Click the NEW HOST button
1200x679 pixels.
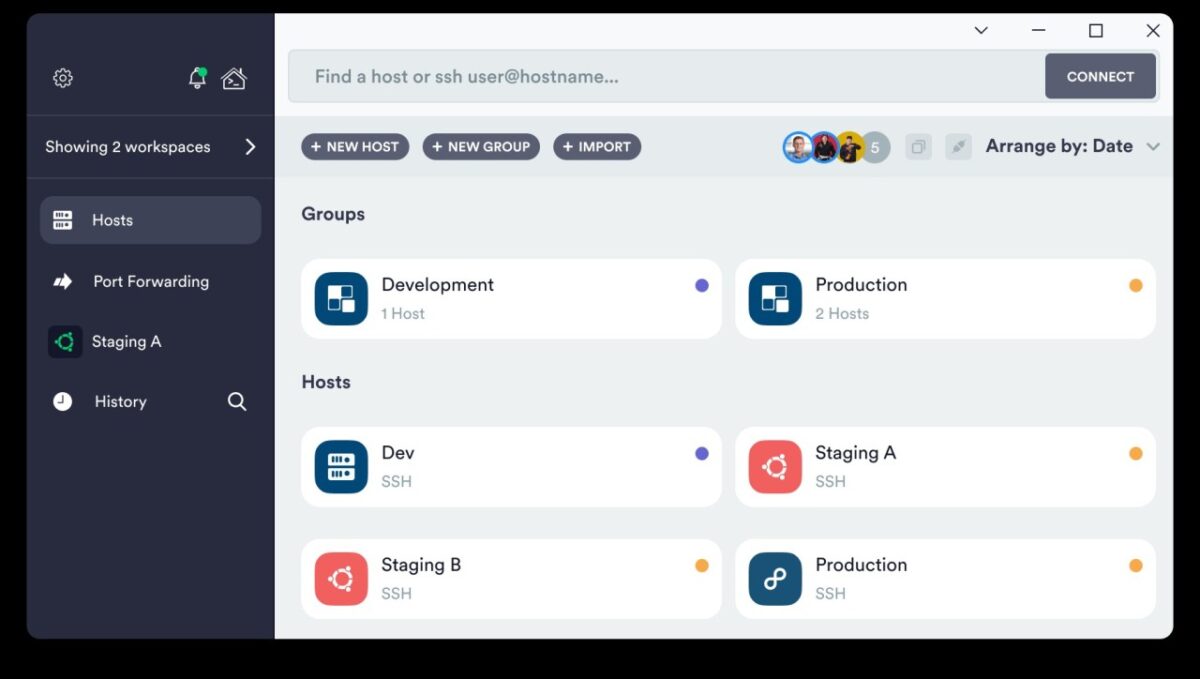[x=355, y=147]
